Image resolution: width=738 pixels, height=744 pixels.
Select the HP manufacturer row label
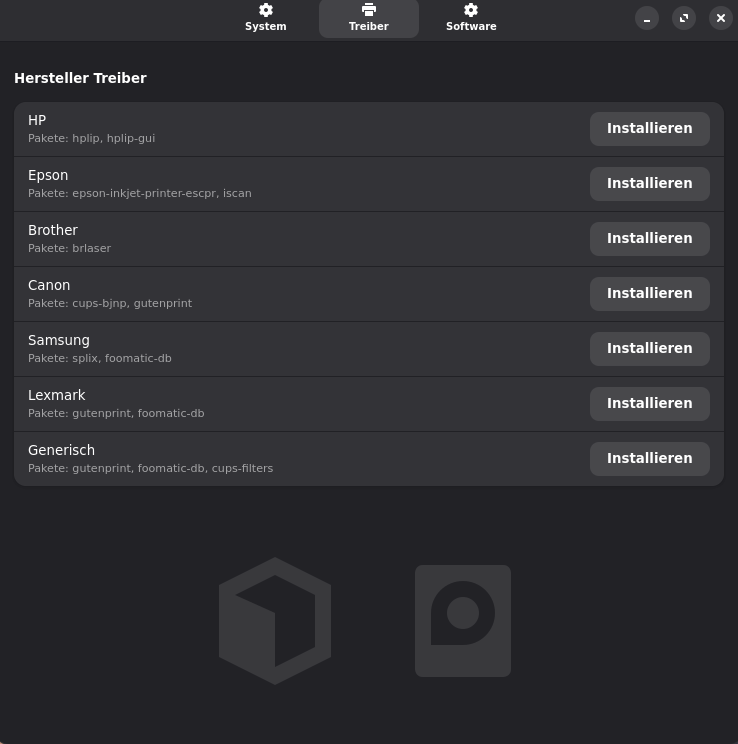(37, 120)
